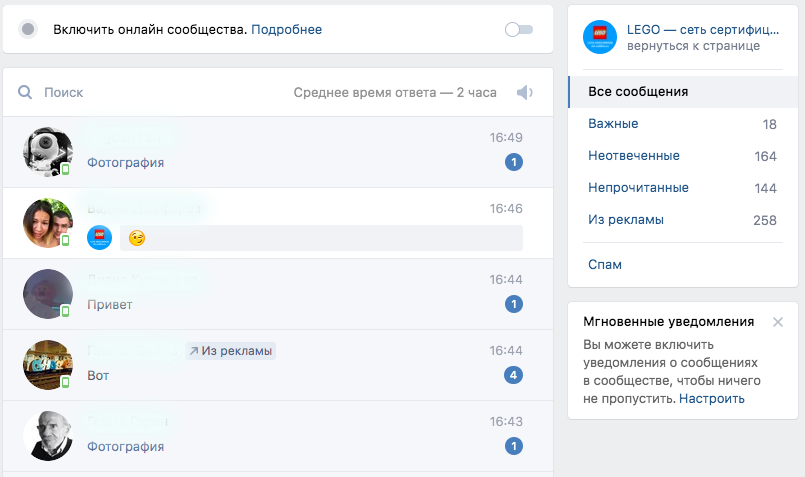Click the Из рекламы count 258
The width and height of the screenshot is (805, 477).
[x=764, y=220]
